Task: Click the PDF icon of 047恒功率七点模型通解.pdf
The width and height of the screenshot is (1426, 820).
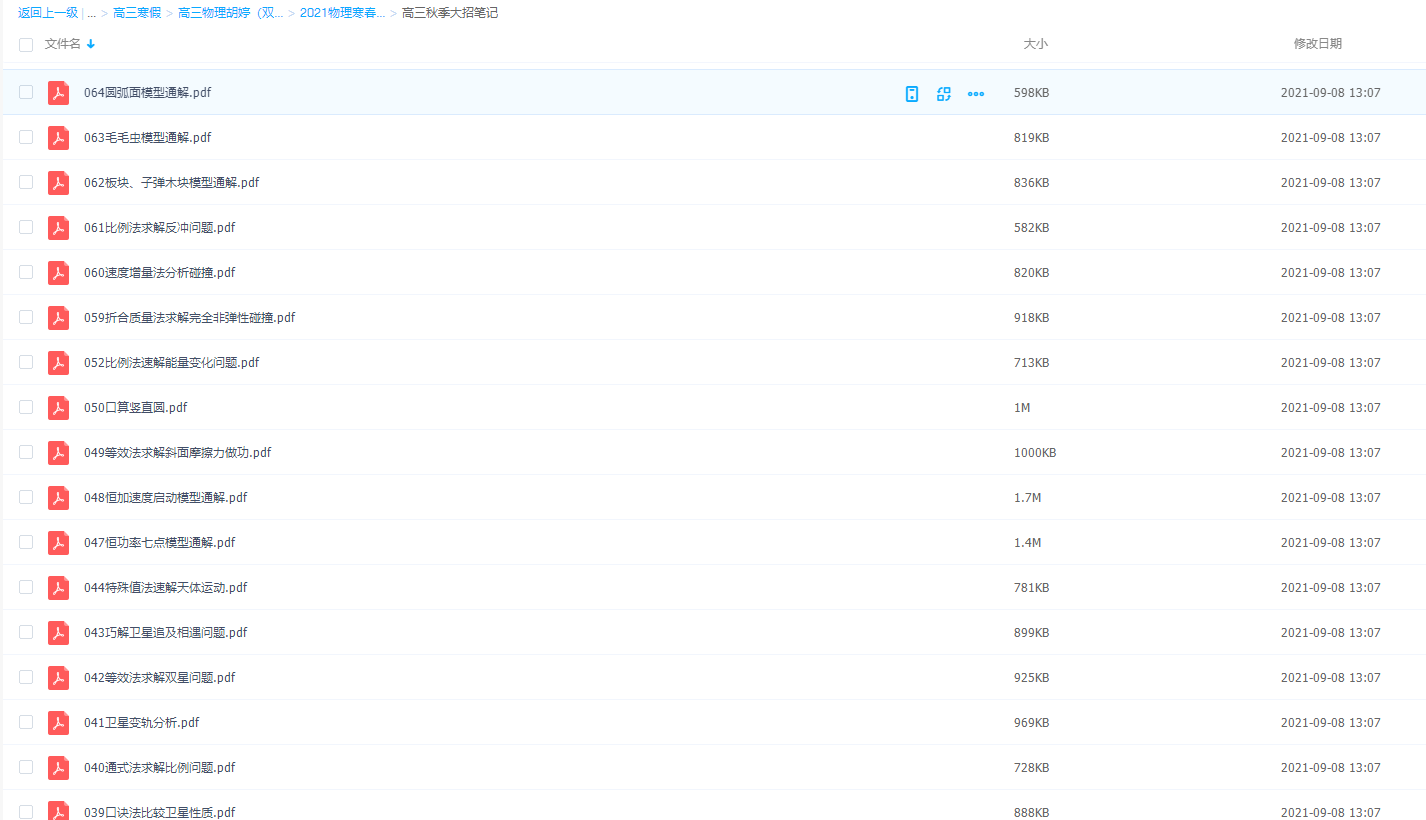Action: (x=59, y=543)
